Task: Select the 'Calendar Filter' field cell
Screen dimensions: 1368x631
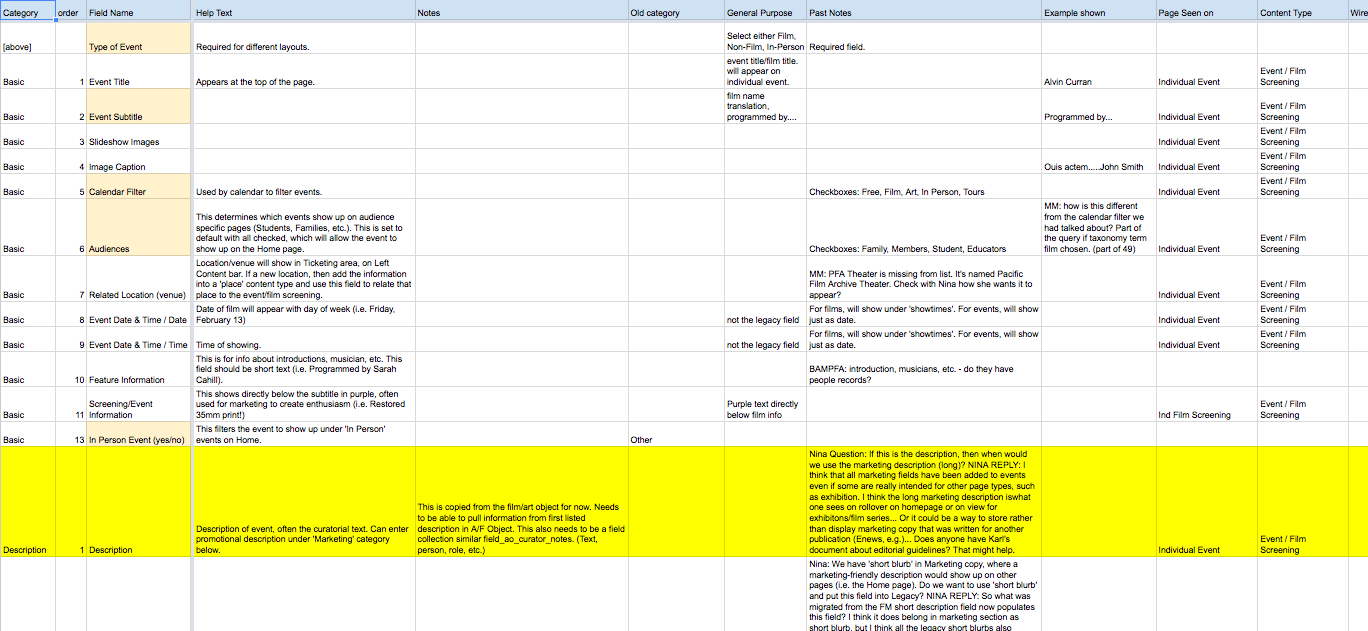Action: point(138,186)
